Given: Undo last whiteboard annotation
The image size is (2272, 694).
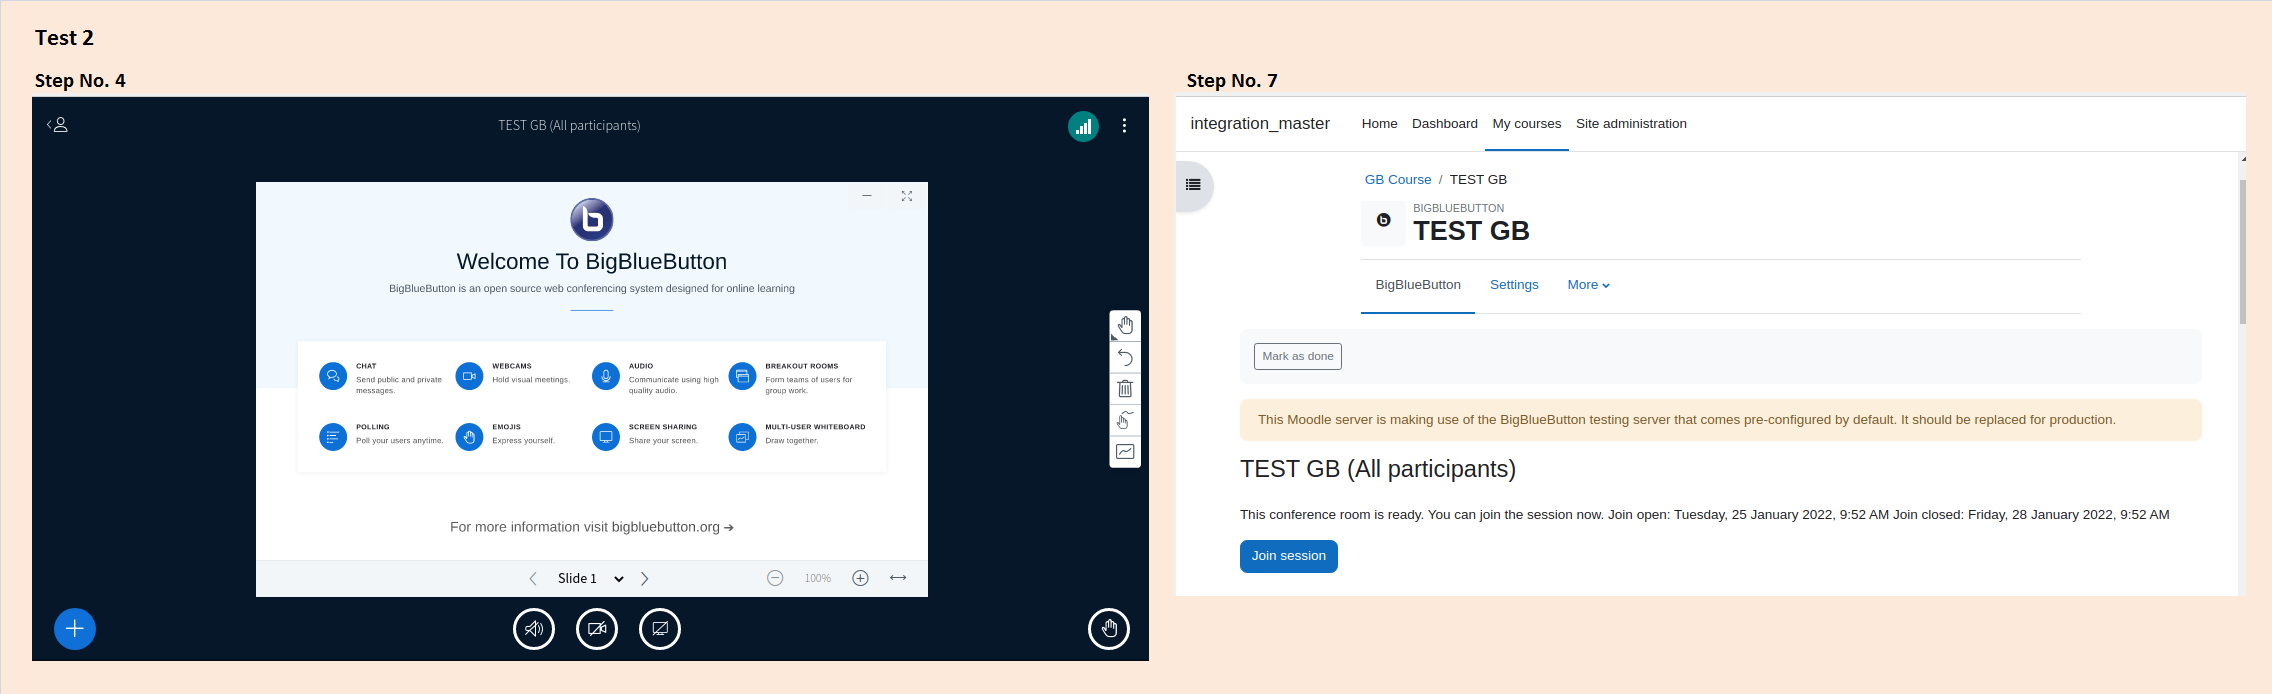Looking at the screenshot, I should click(x=1125, y=357).
